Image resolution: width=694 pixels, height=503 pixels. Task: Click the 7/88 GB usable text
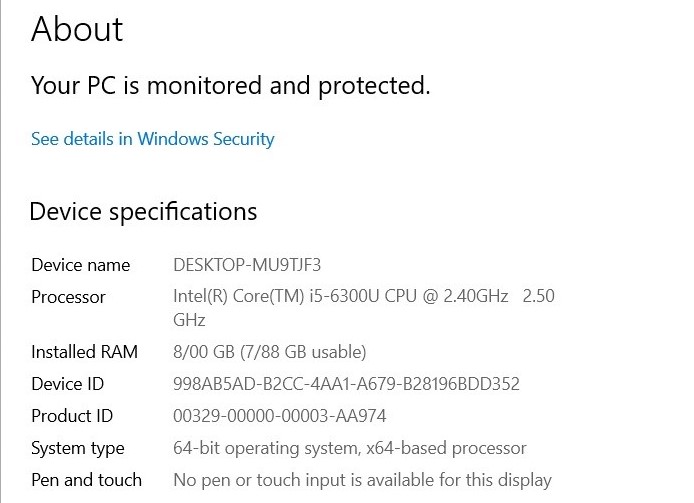pos(303,352)
